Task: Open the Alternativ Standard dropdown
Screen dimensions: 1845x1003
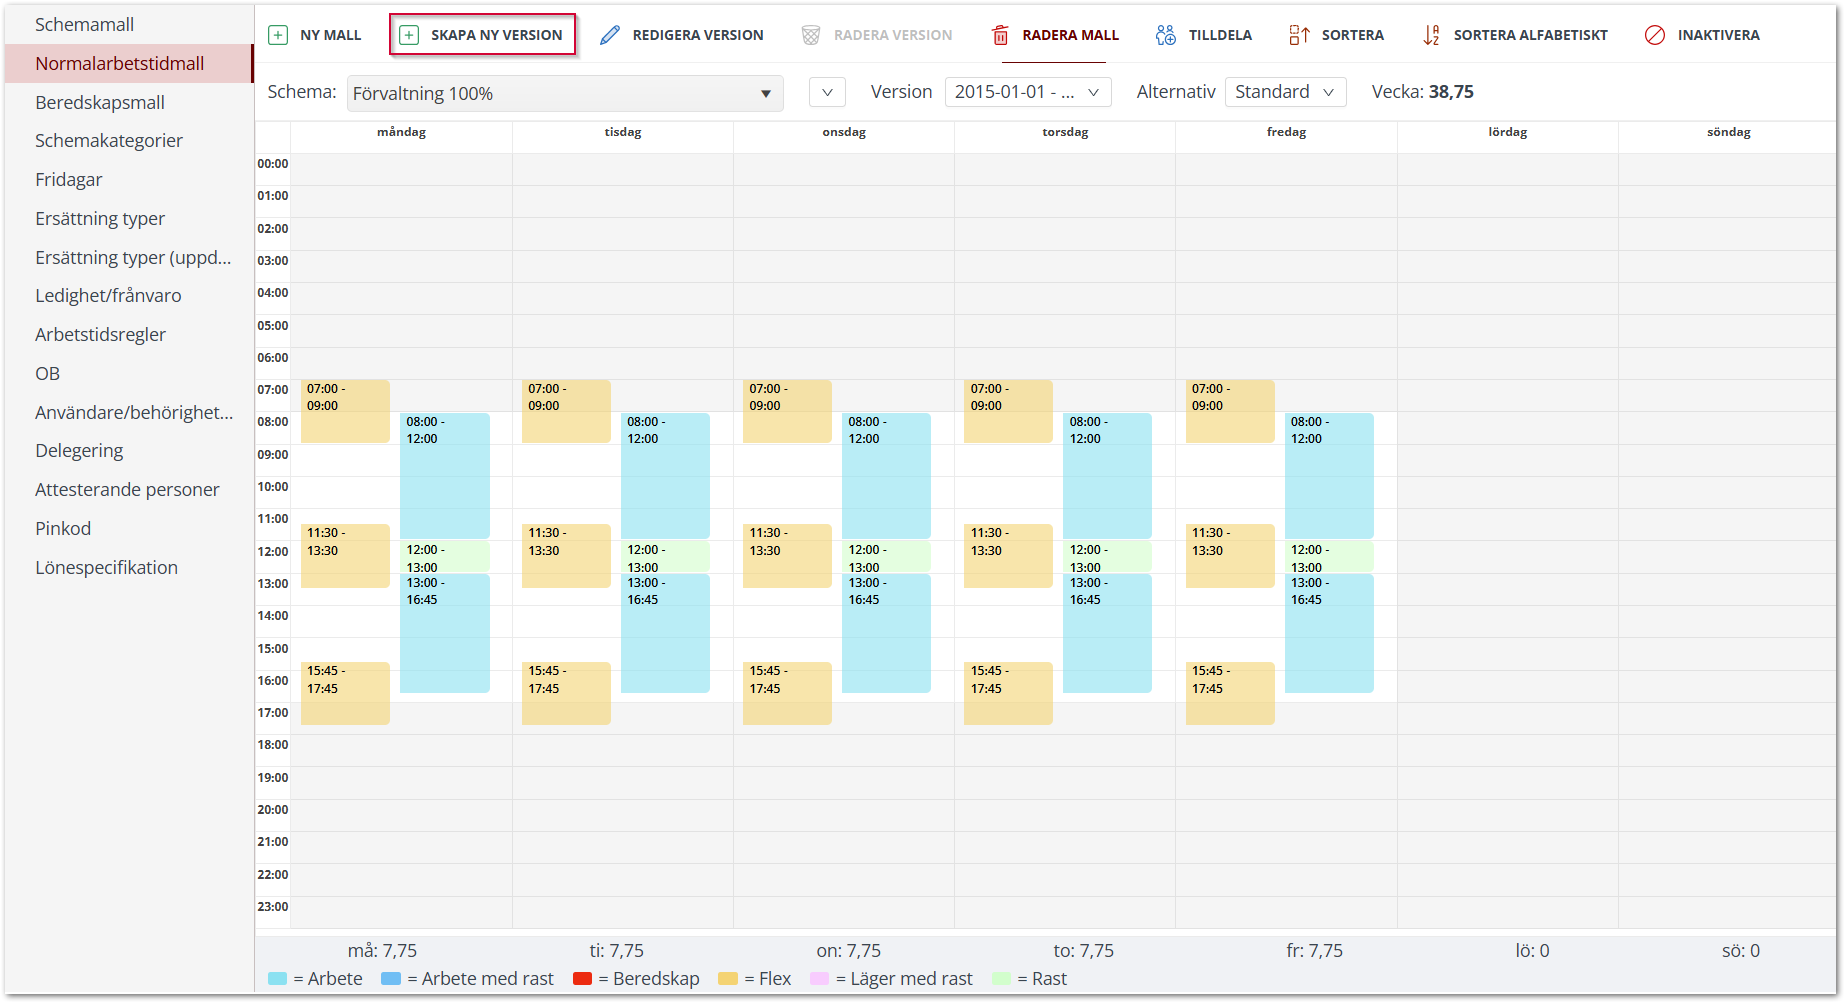Action: (1285, 92)
